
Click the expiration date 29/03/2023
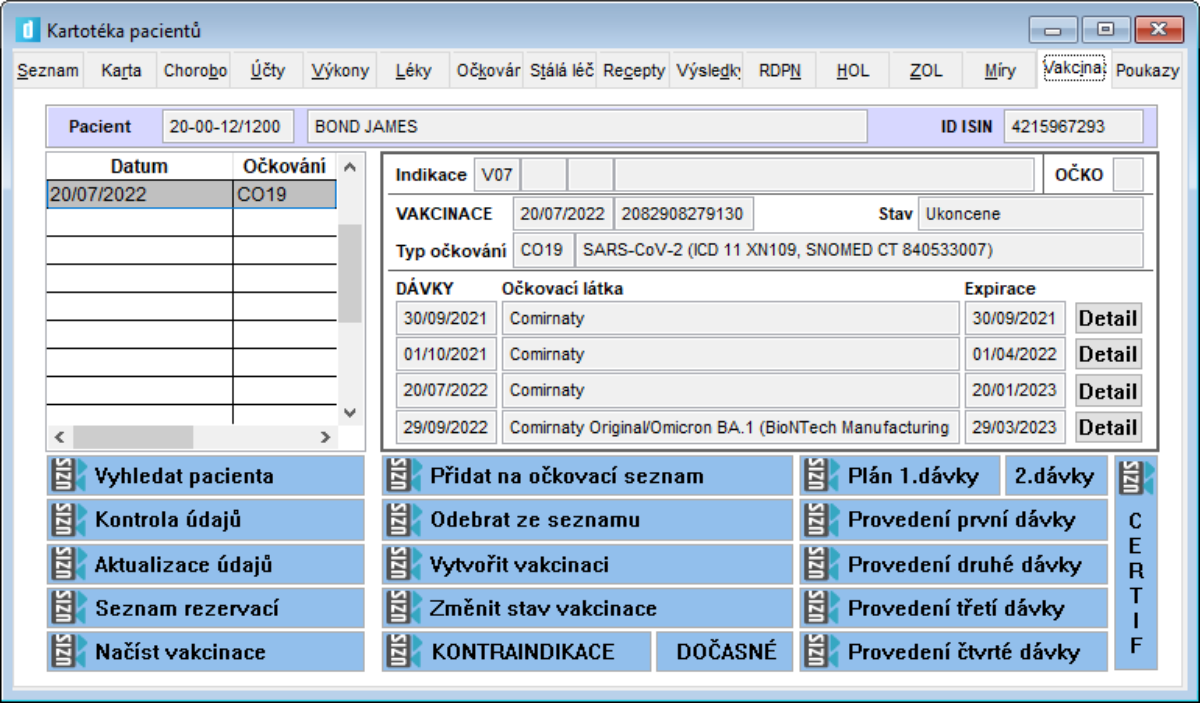(1015, 427)
